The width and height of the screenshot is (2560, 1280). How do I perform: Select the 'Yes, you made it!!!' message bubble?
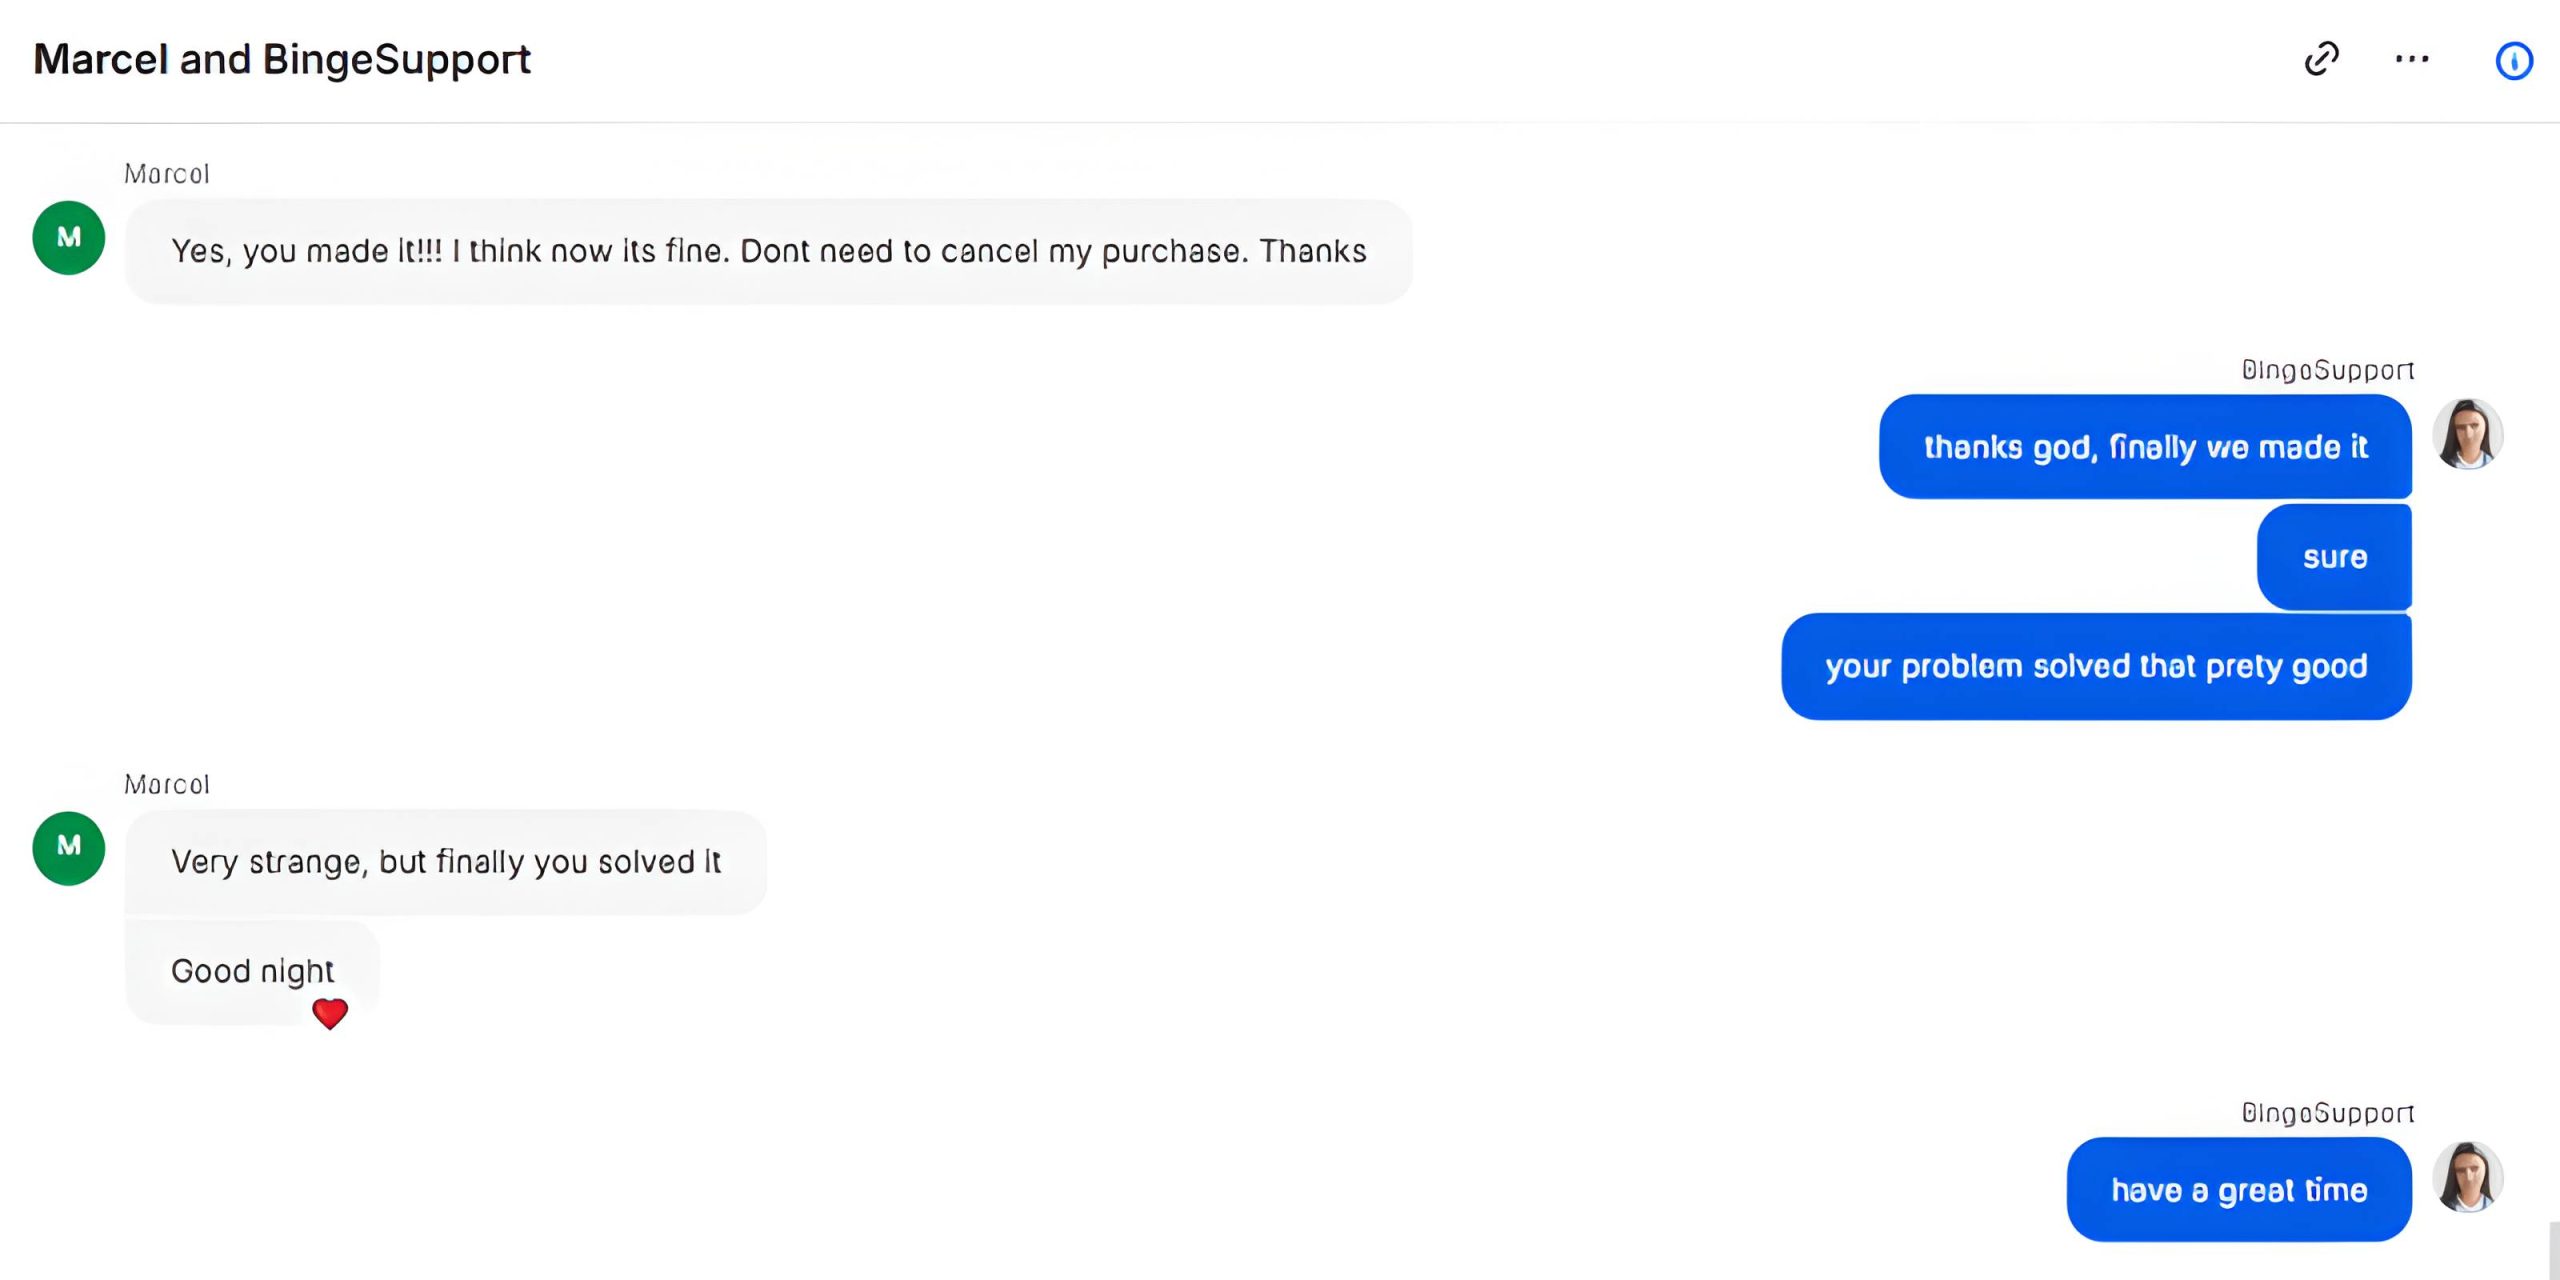tap(768, 251)
